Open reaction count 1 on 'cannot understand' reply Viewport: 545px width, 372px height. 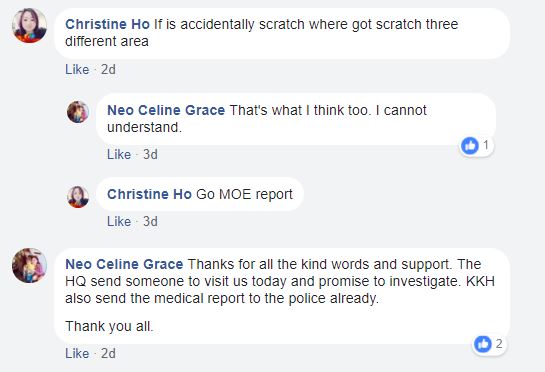(x=486, y=145)
